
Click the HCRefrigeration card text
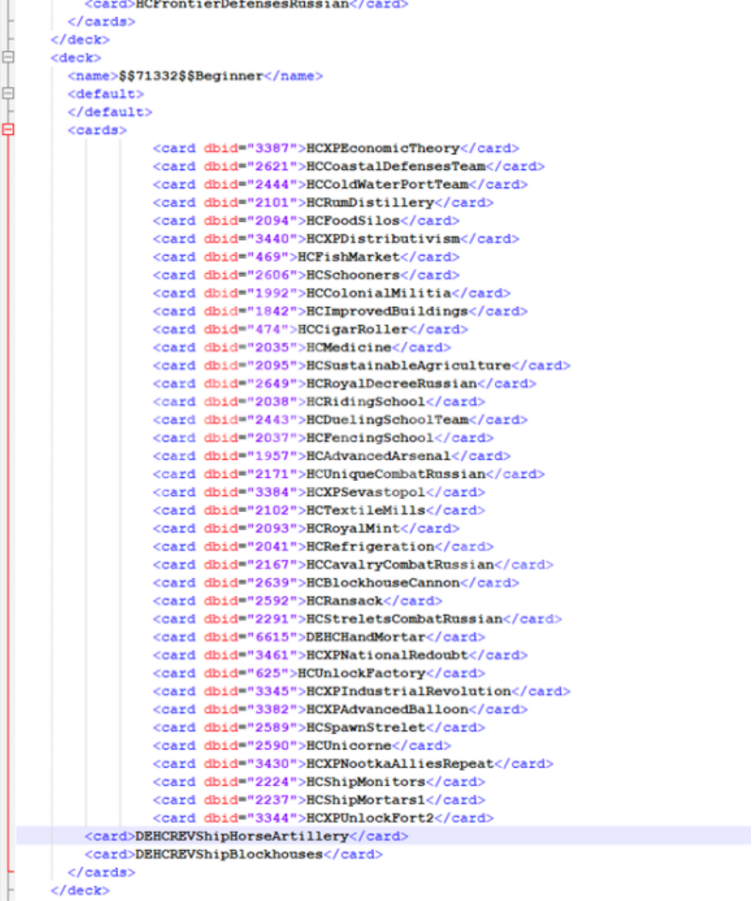370,546
